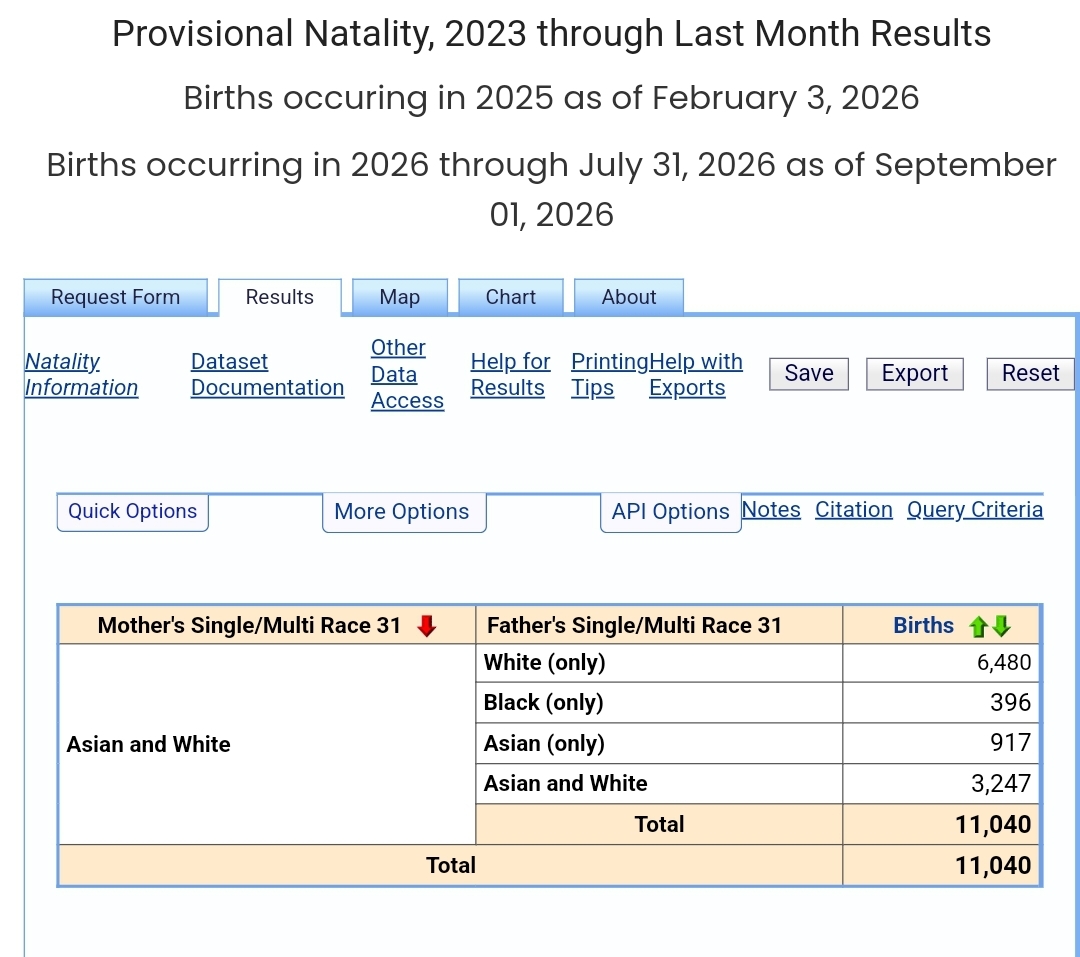Click the Save button

tap(809, 373)
